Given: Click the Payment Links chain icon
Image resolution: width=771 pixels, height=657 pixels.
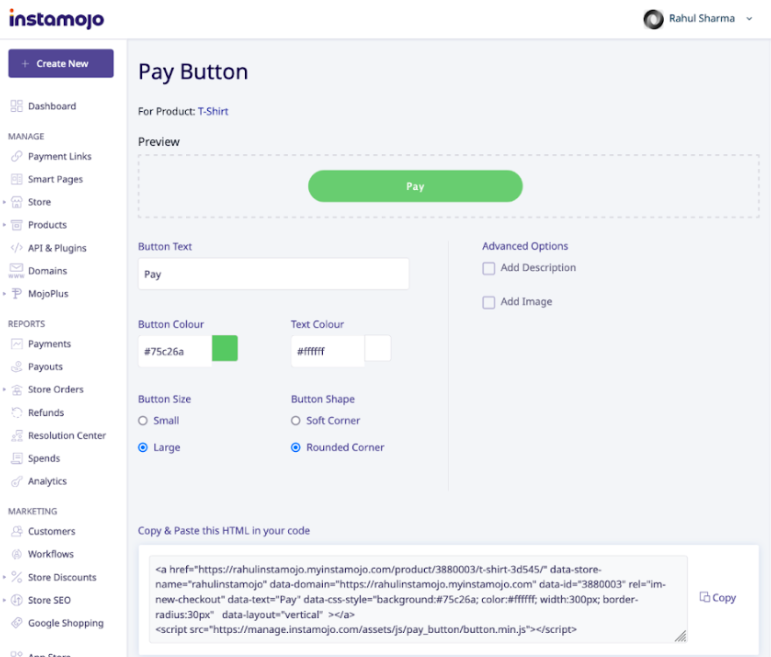Looking at the screenshot, I should [x=17, y=156].
